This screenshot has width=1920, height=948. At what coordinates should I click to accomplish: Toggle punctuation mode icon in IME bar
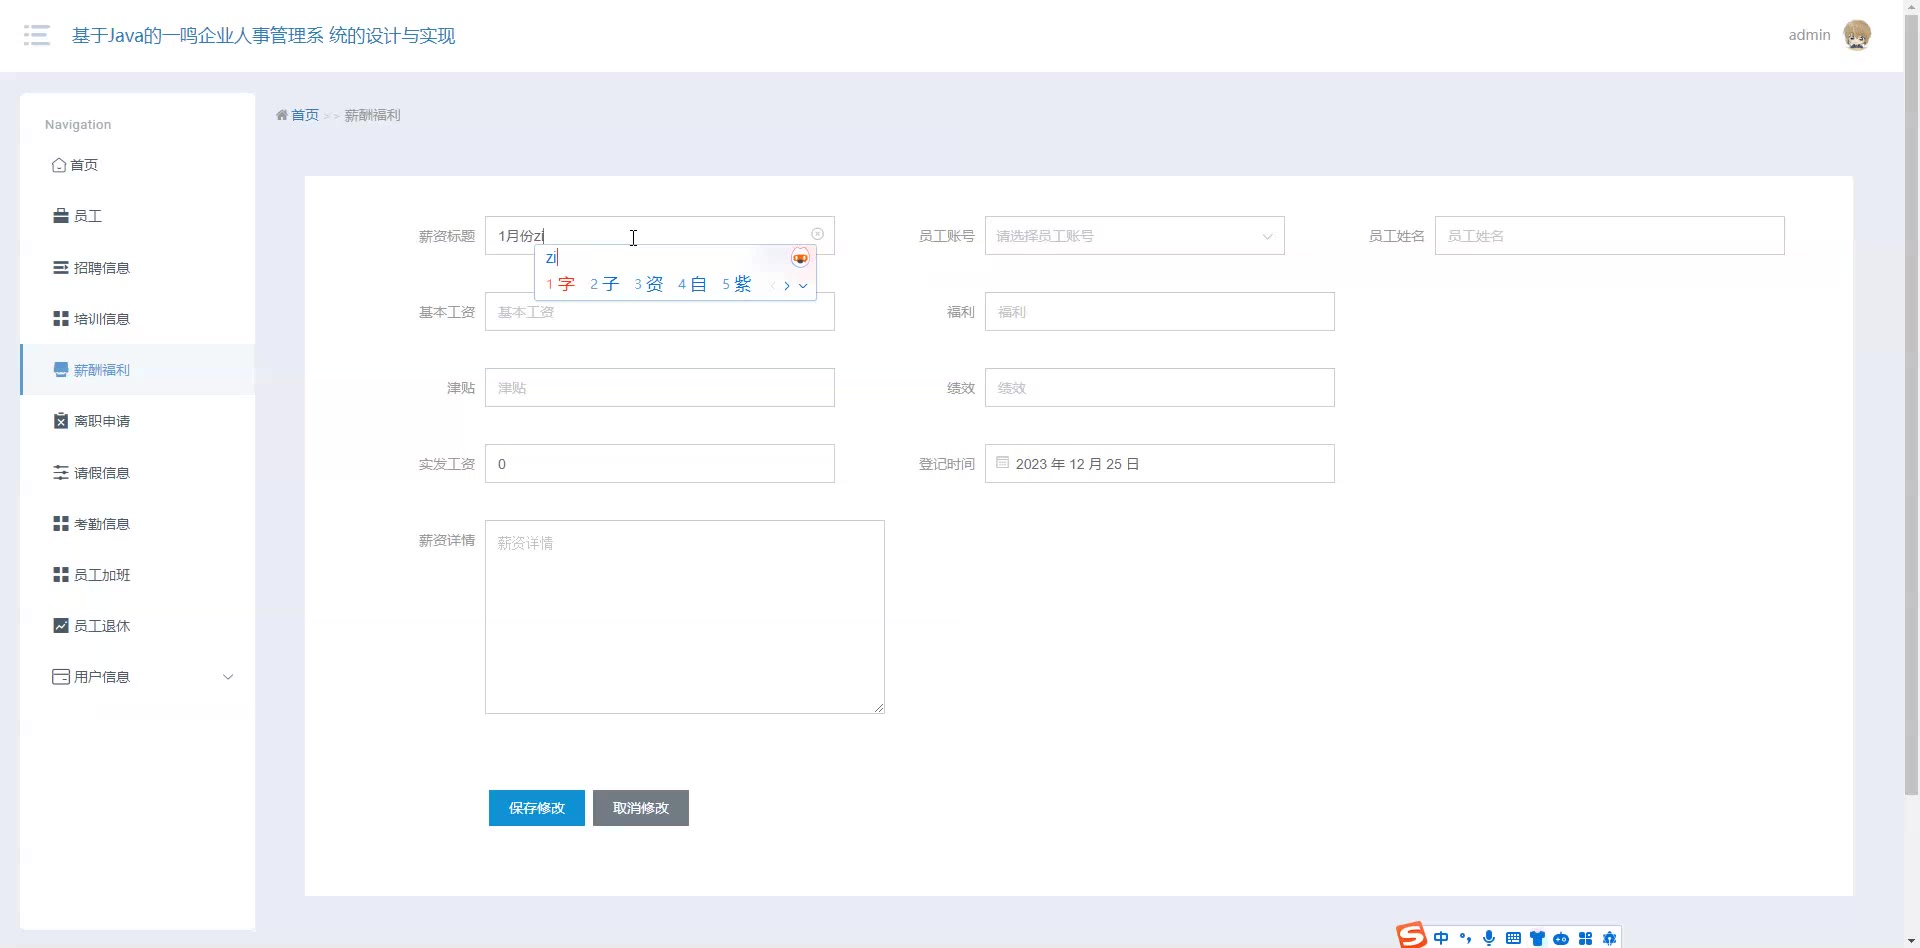pyautogui.click(x=1465, y=938)
